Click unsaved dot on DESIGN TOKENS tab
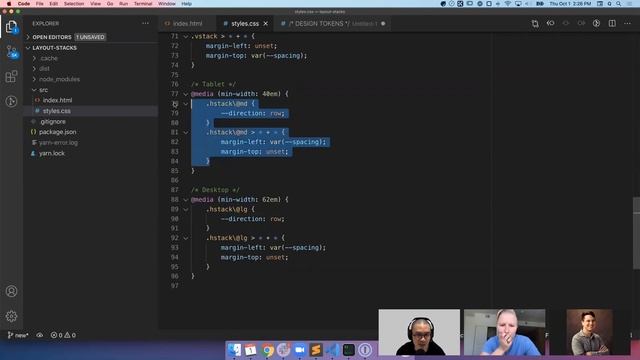640x360 pixels. pos(383,24)
